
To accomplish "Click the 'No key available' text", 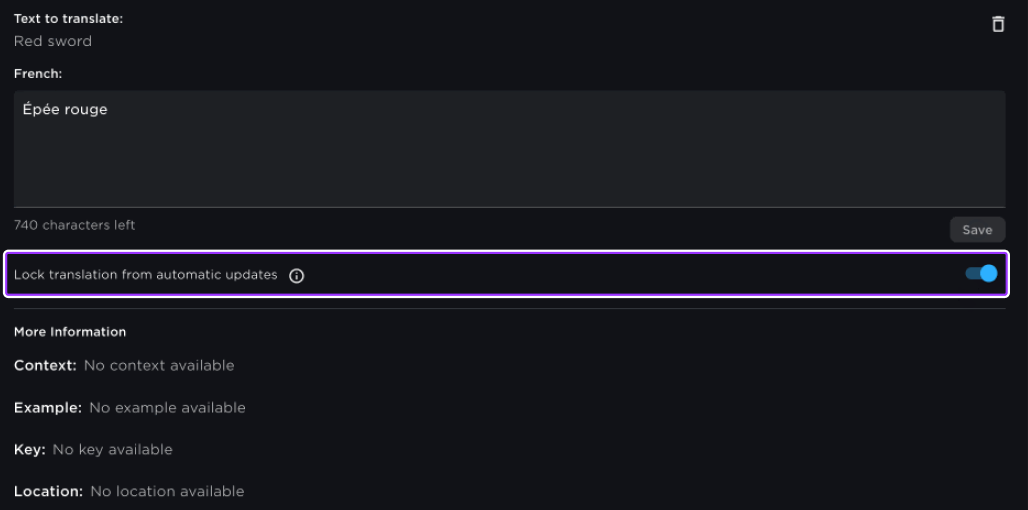I will 113,450.
